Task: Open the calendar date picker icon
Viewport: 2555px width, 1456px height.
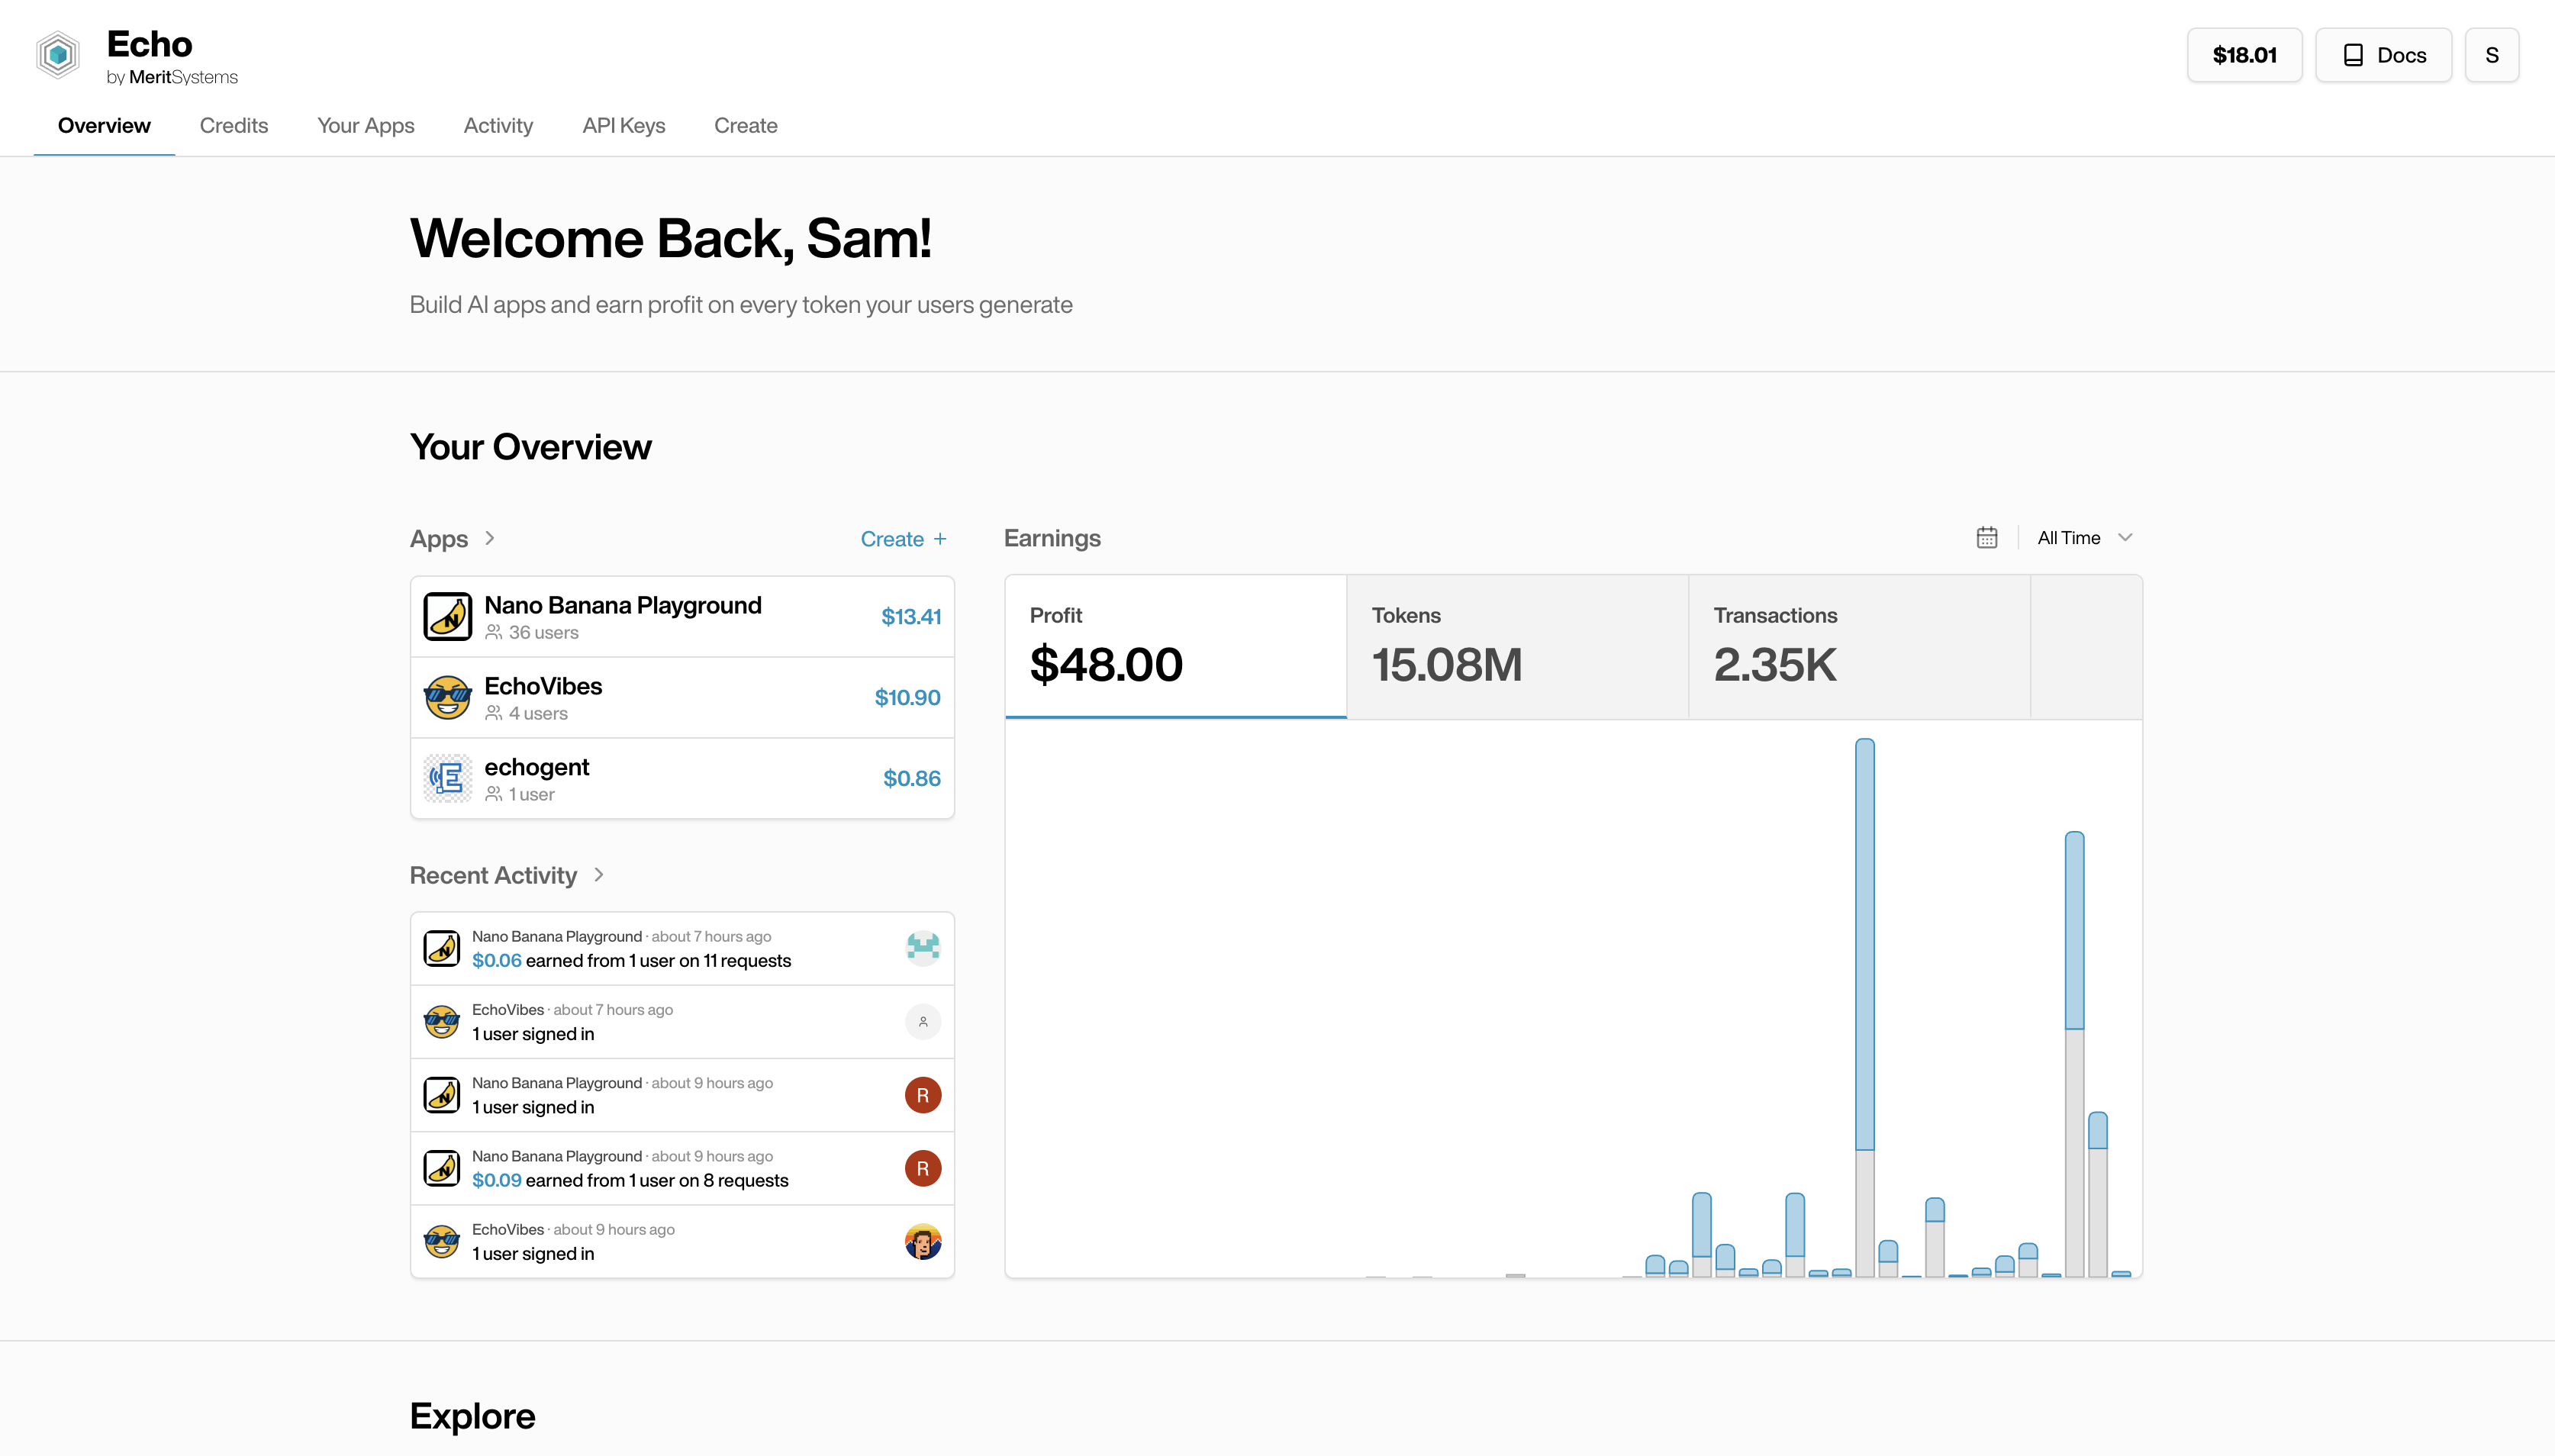Action: coord(1986,538)
